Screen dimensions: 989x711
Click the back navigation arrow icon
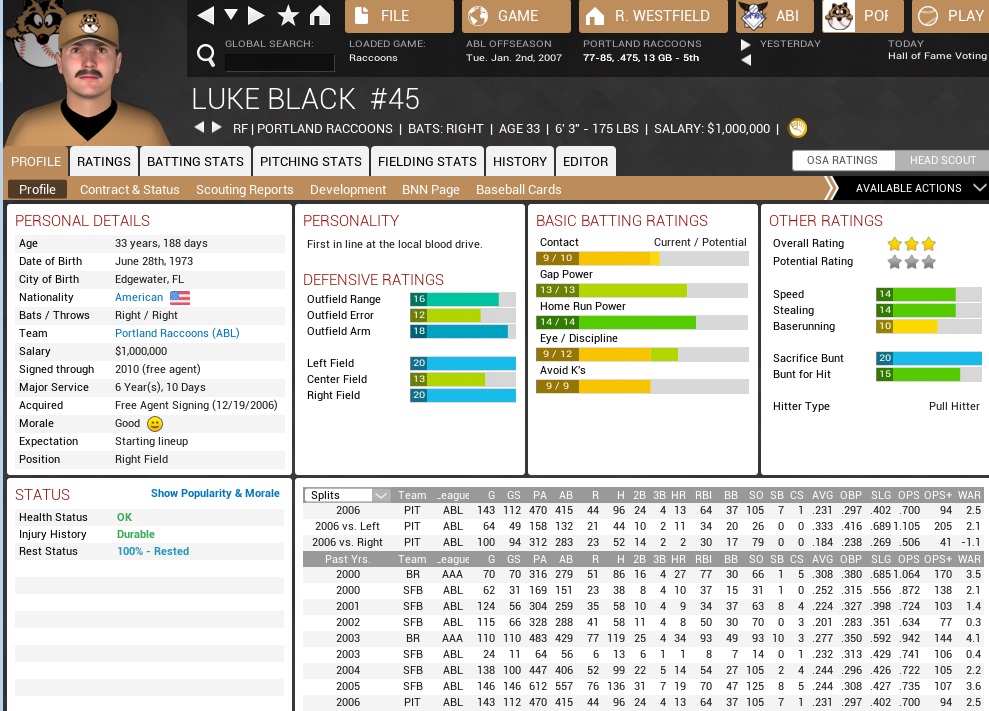(x=206, y=16)
